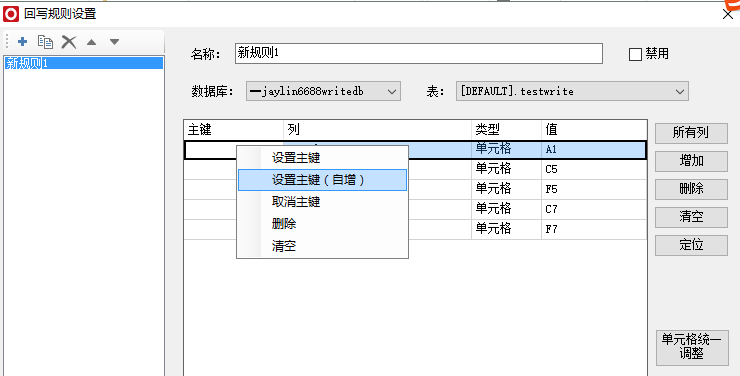Screen dimensions: 740x376
Task: Choose 清空 in the context menu
Action: (322, 246)
